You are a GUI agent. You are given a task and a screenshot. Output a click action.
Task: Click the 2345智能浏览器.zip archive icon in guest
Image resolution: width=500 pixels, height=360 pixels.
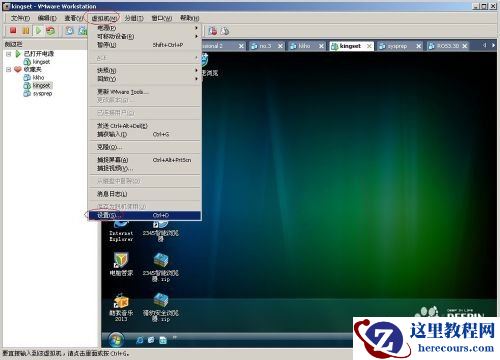click(x=161, y=267)
